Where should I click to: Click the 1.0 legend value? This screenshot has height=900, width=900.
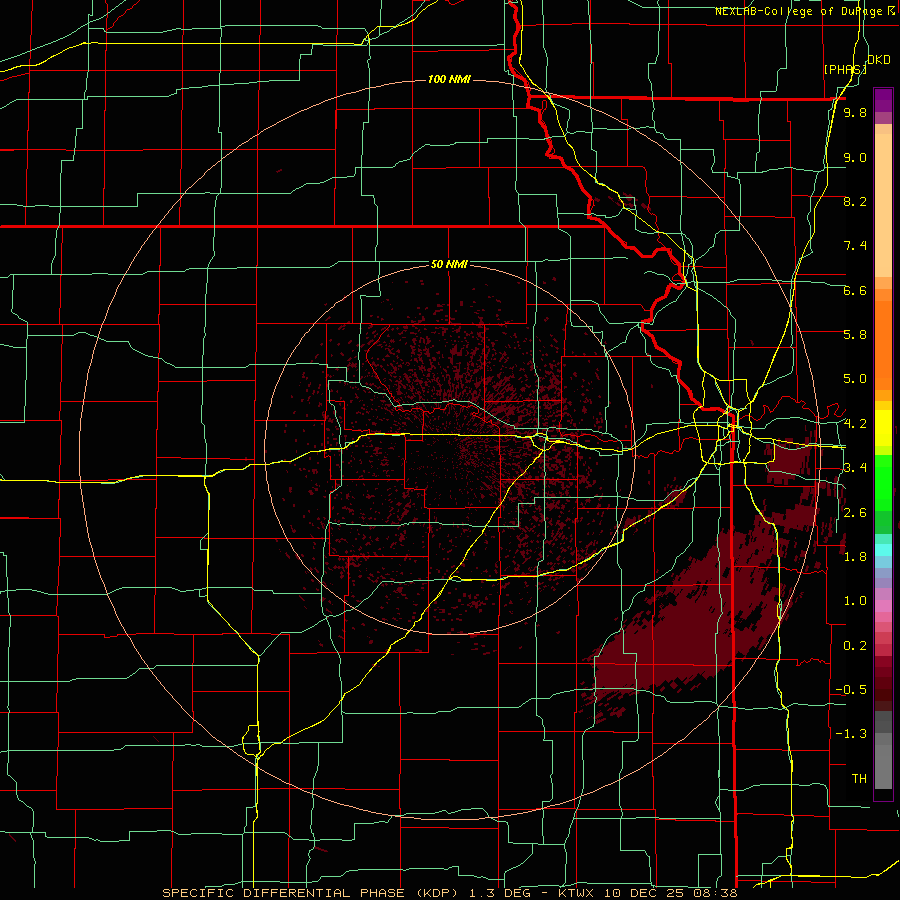click(855, 601)
